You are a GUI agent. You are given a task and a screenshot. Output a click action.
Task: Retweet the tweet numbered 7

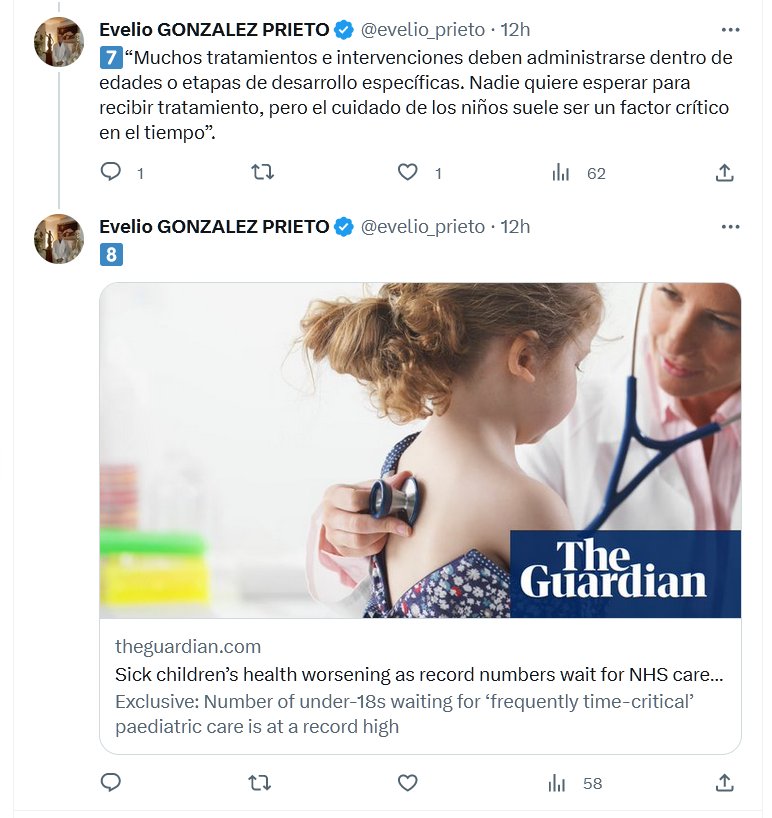click(261, 173)
